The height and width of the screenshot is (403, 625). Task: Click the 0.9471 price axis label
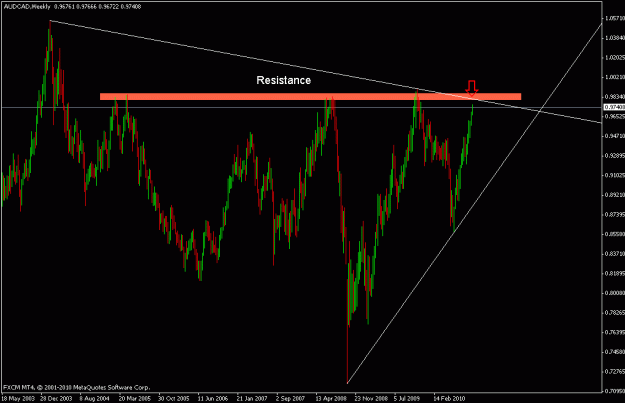point(615,136)
